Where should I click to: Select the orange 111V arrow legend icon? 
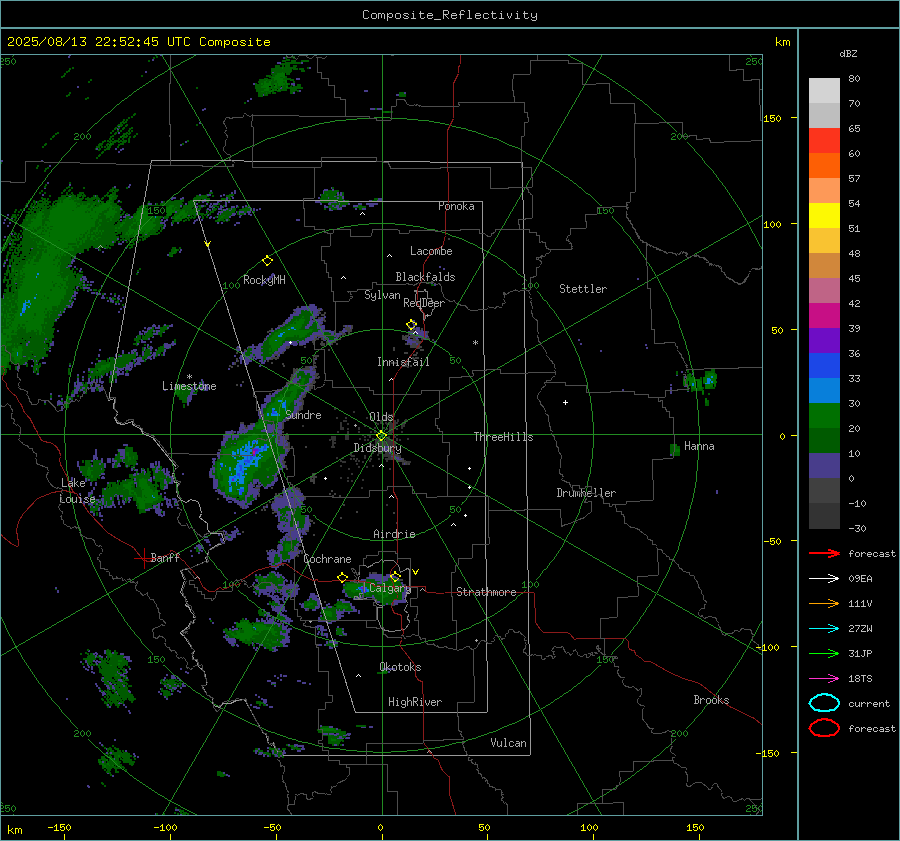pos(824,603)
